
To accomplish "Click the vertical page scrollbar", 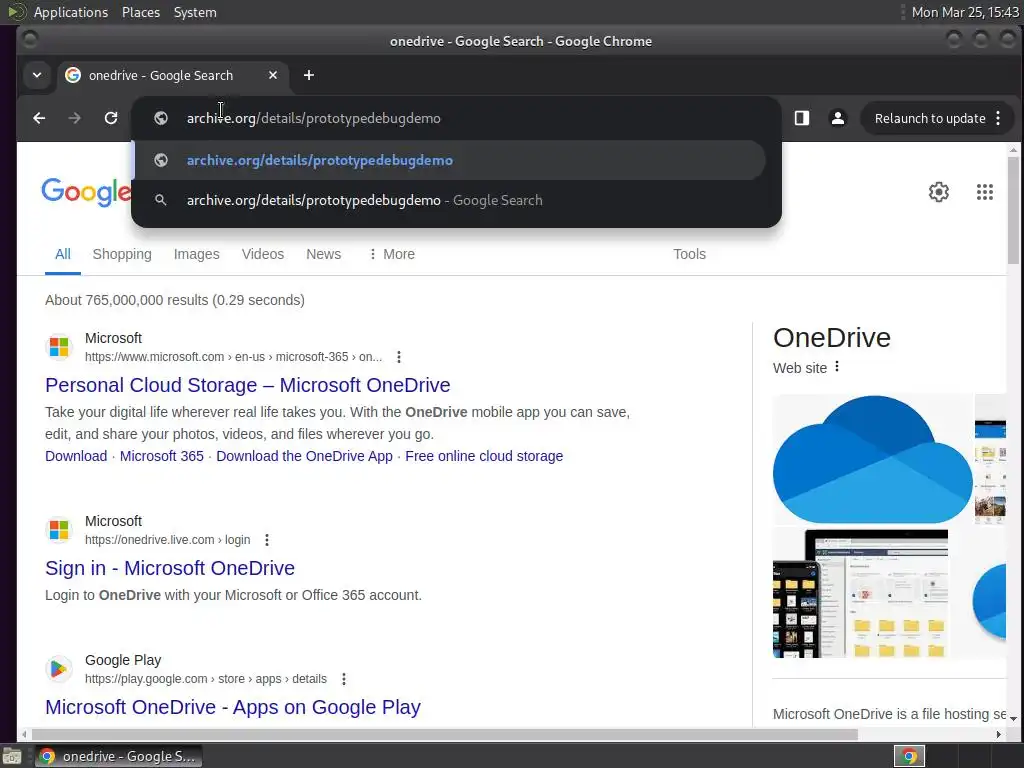I will [x=1013, y=209].
